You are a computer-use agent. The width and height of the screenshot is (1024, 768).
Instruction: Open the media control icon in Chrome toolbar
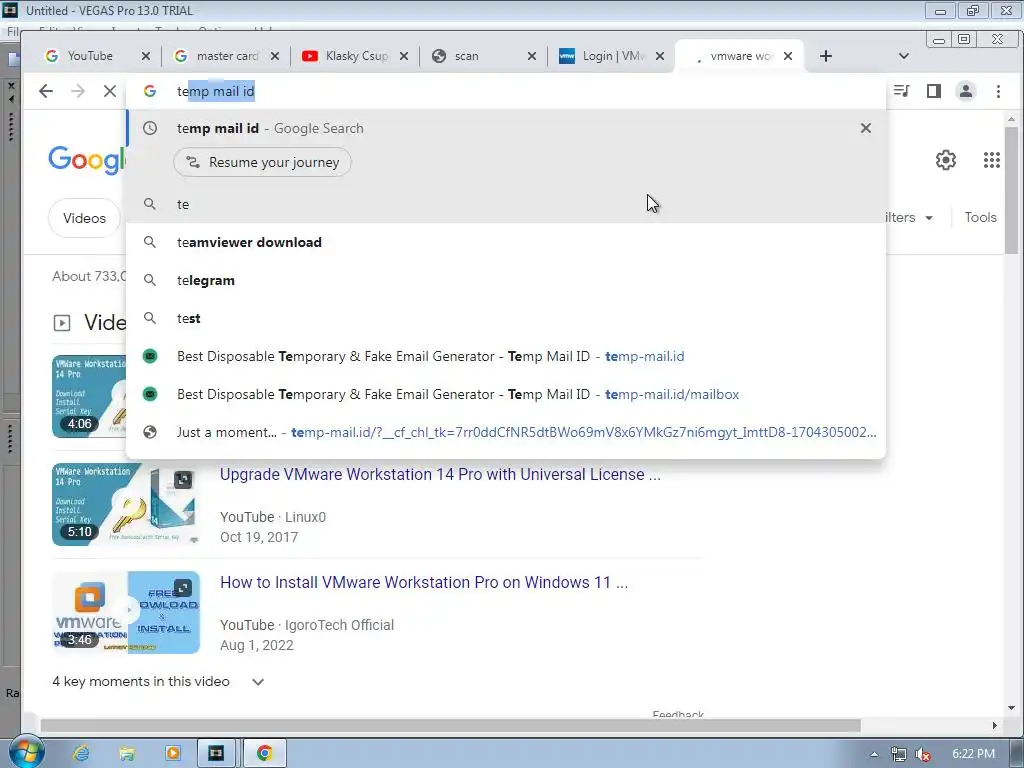[x=902, y=91]
